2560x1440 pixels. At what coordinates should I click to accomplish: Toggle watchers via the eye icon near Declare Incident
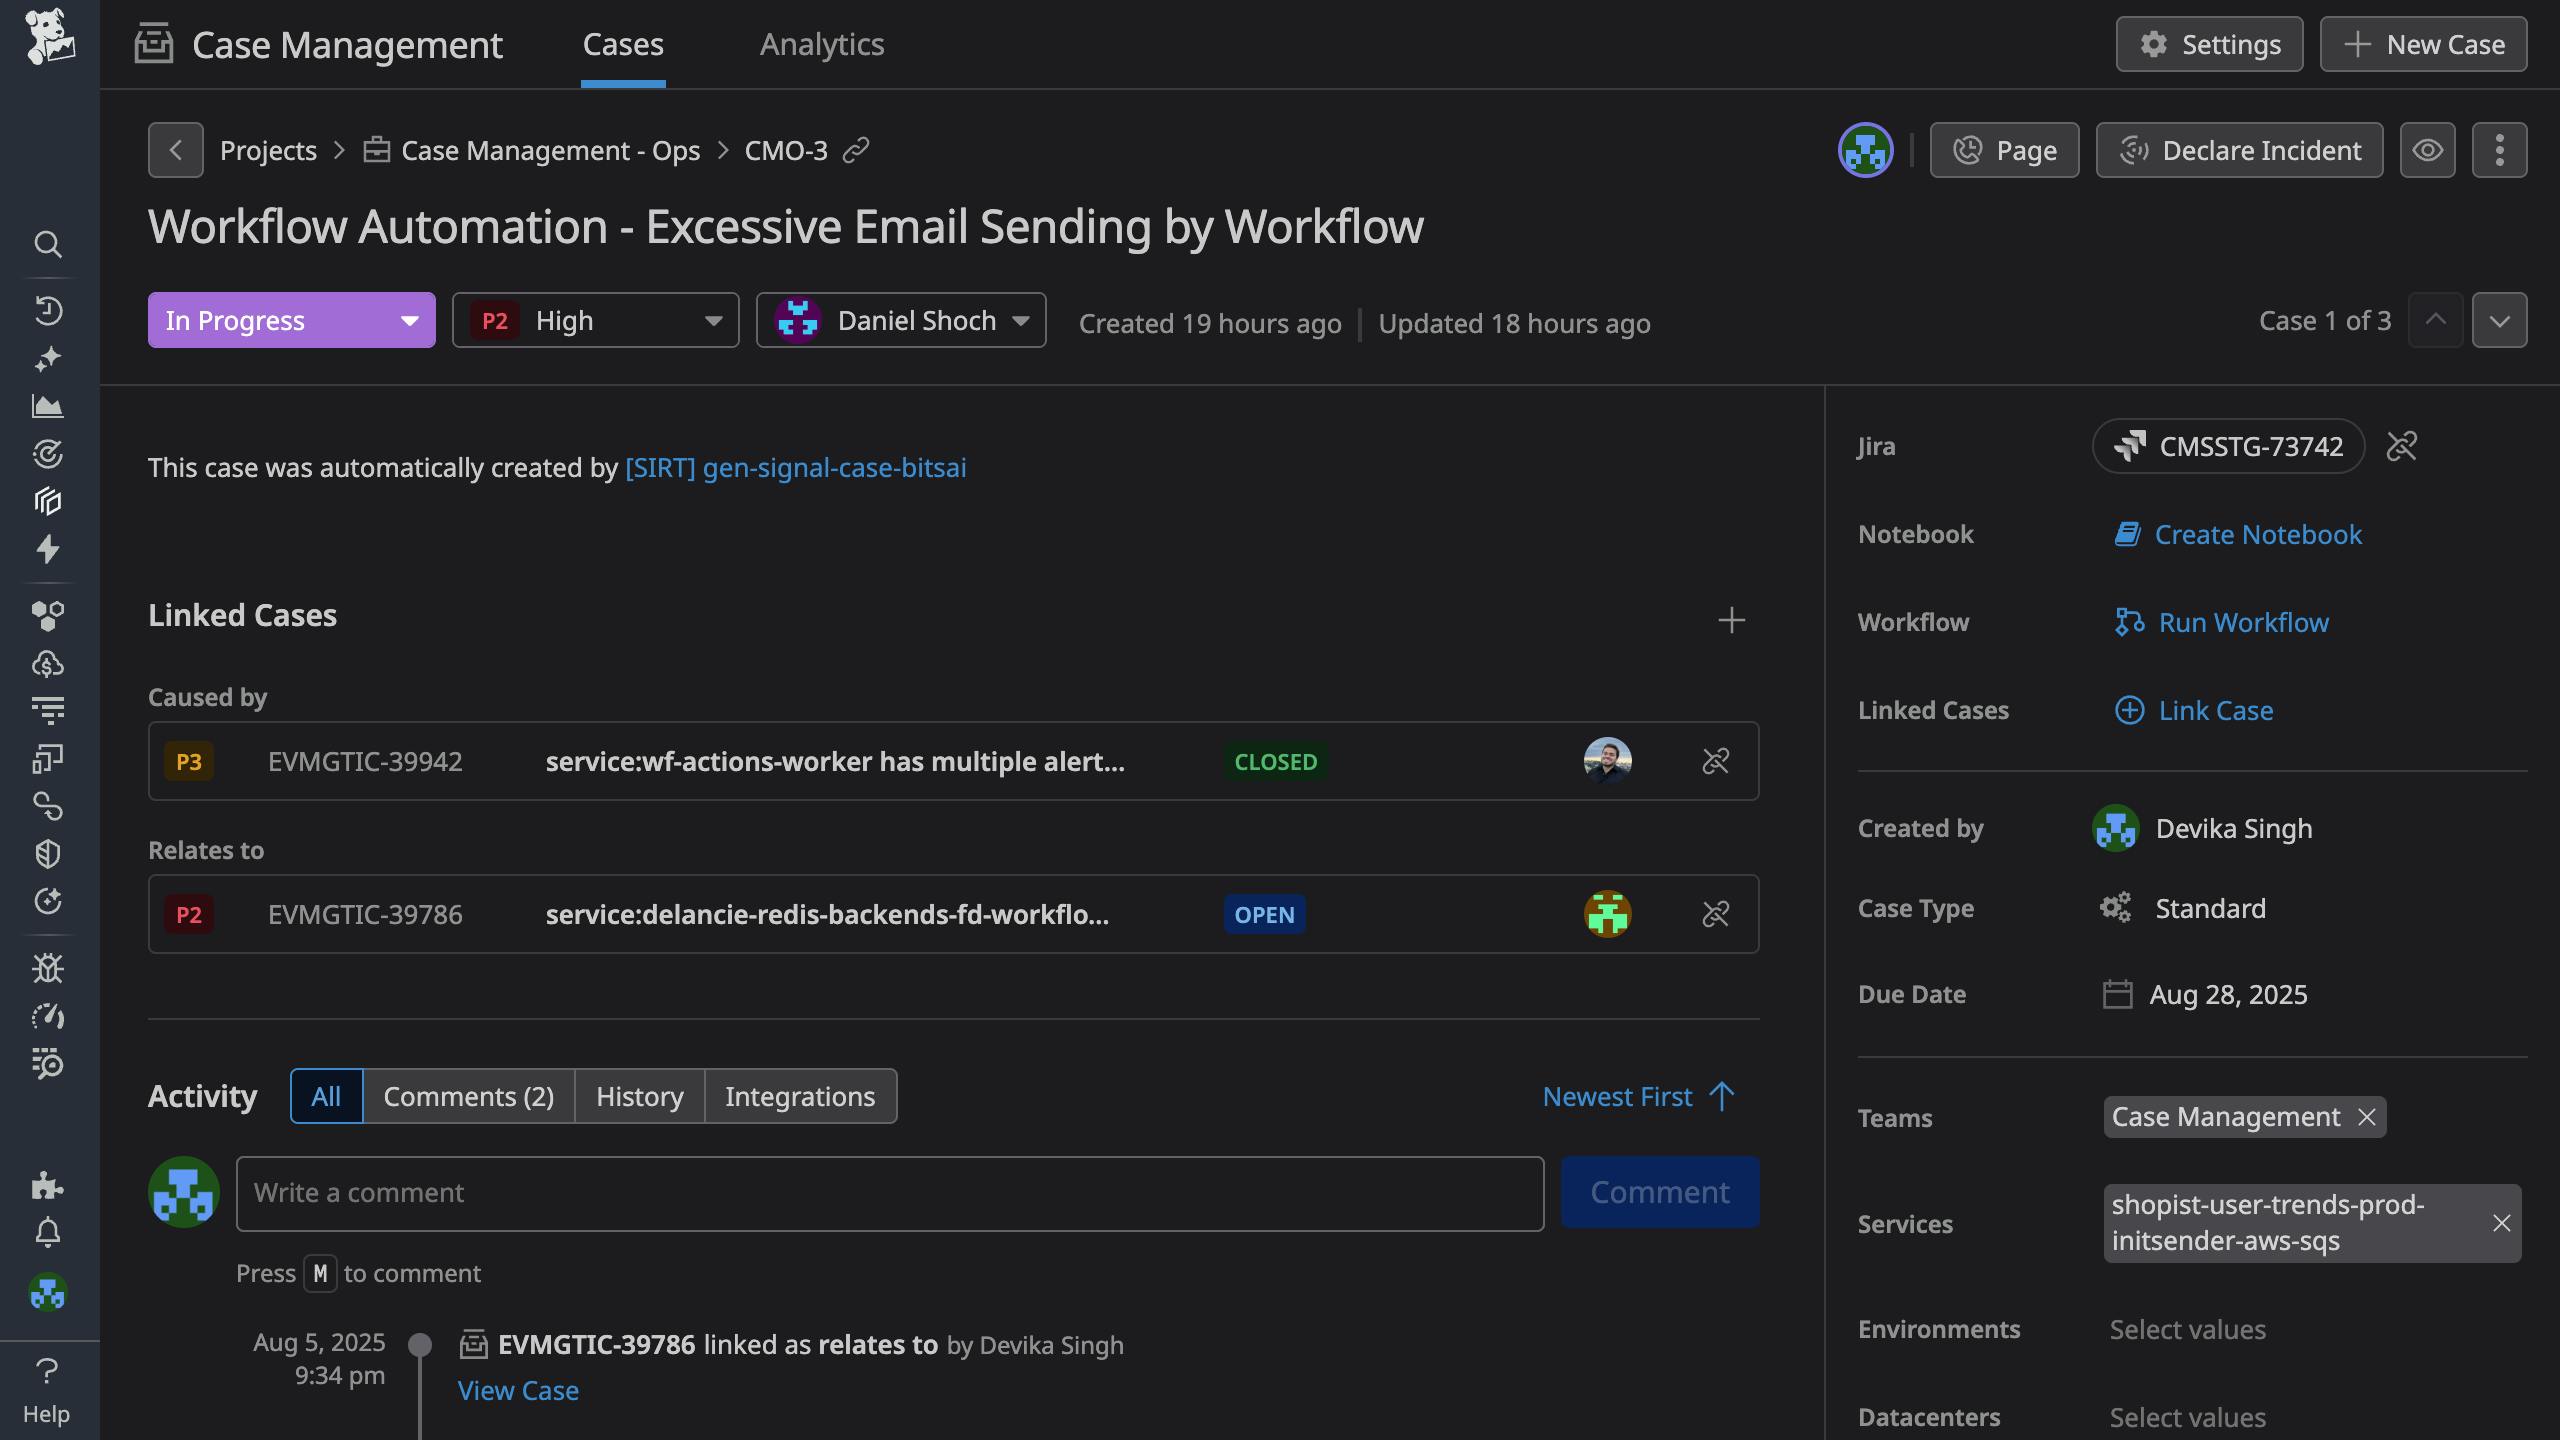point(2428,149)
